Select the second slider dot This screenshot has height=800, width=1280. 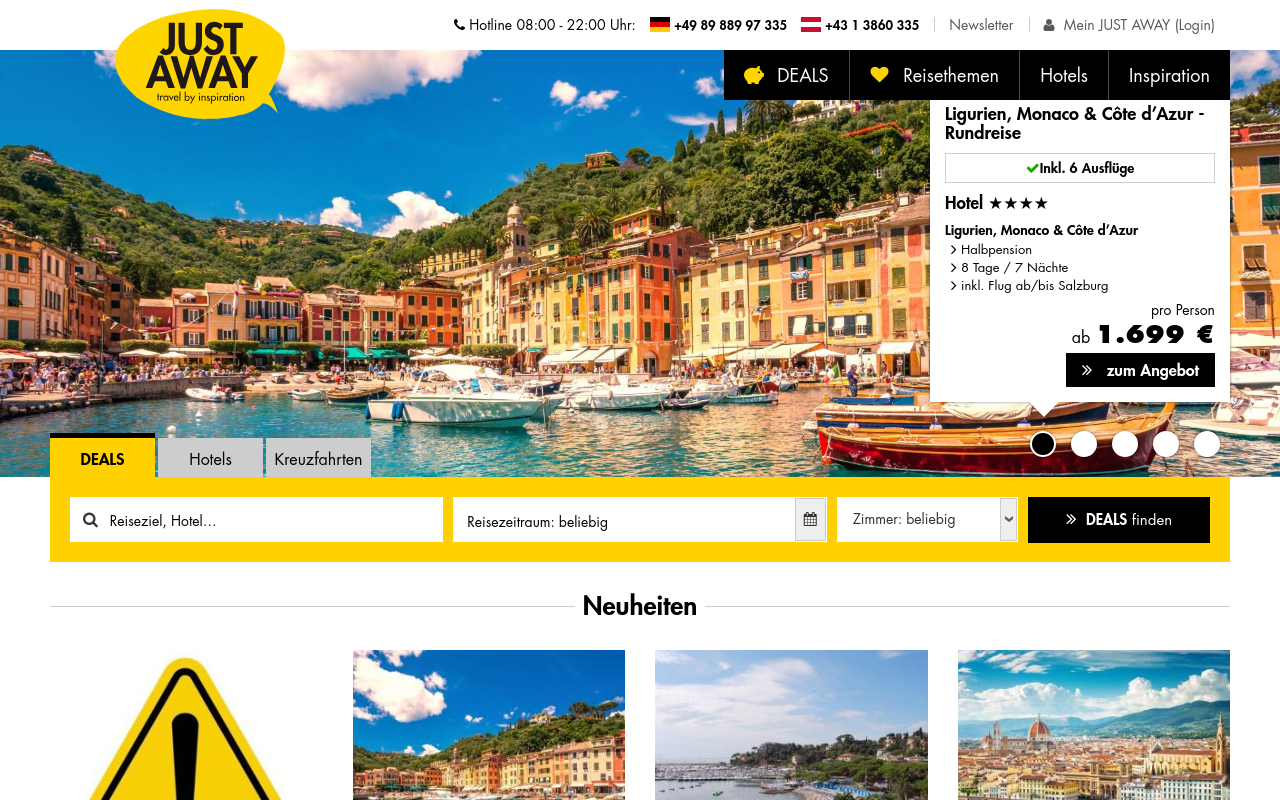(1084, 444)
